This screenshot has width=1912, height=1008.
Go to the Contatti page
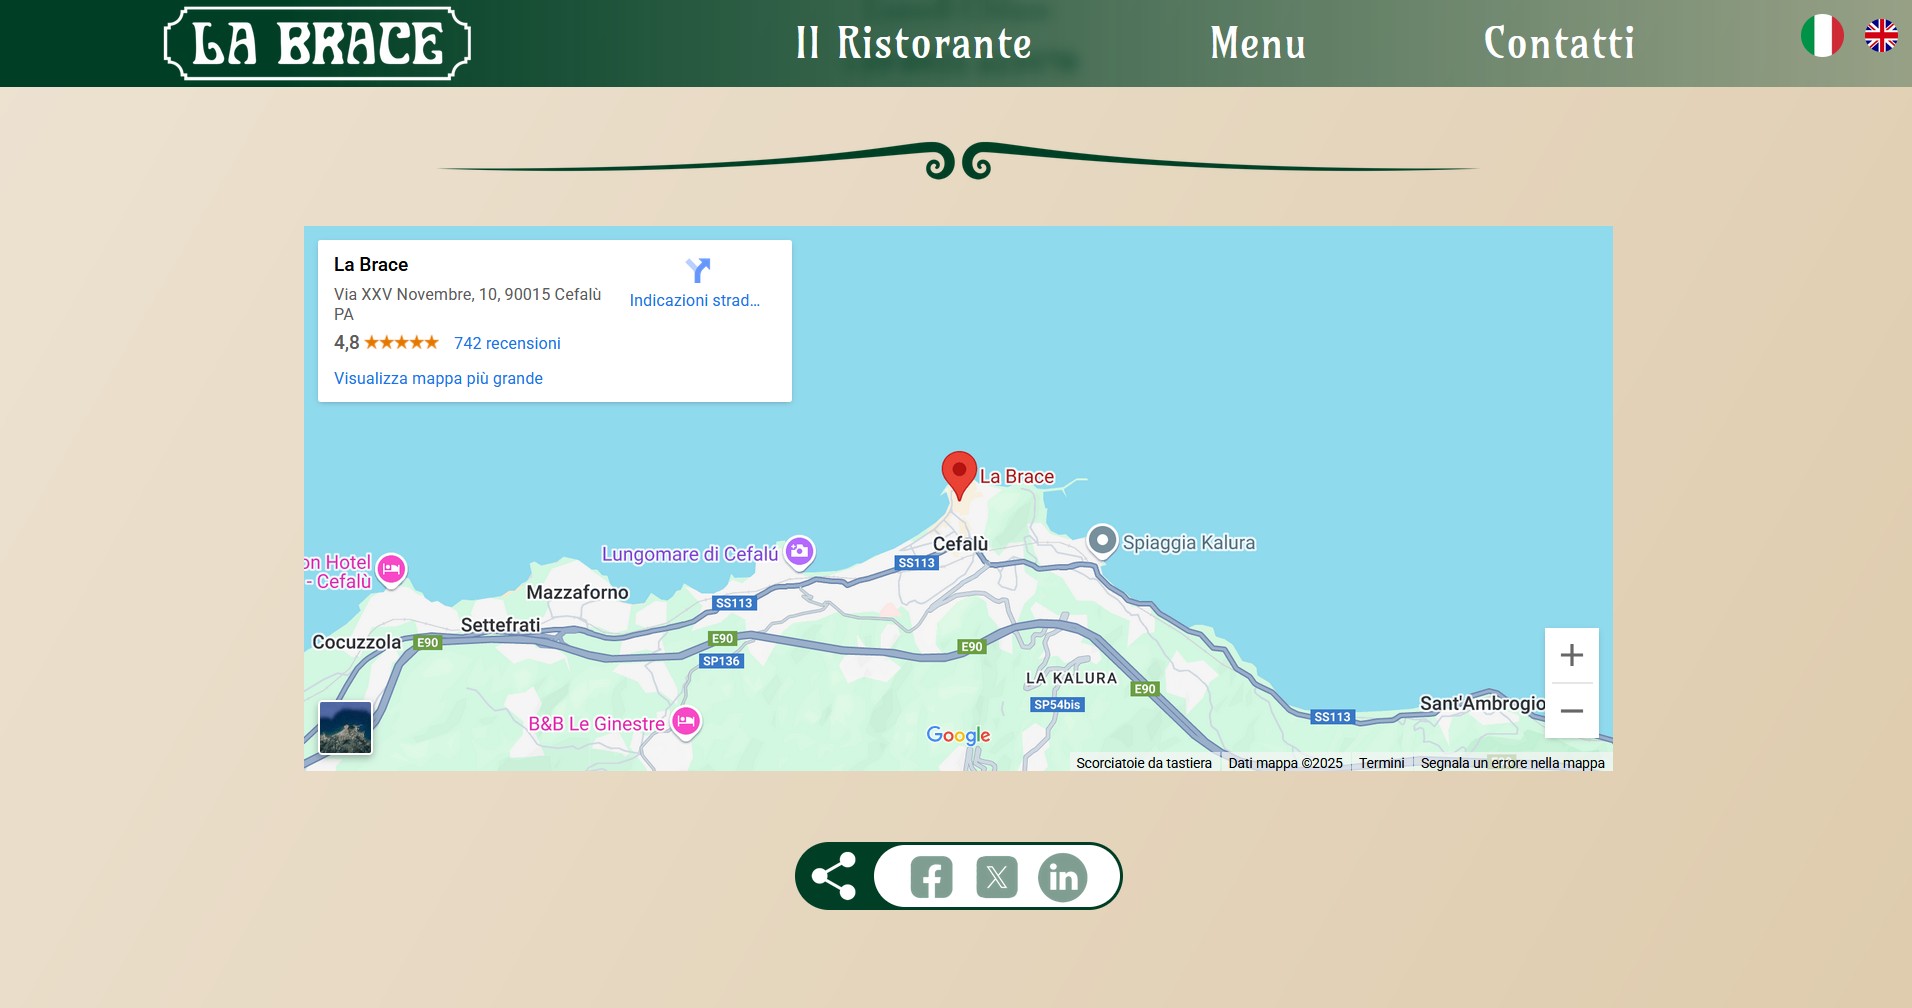(x=1559, y=43)
